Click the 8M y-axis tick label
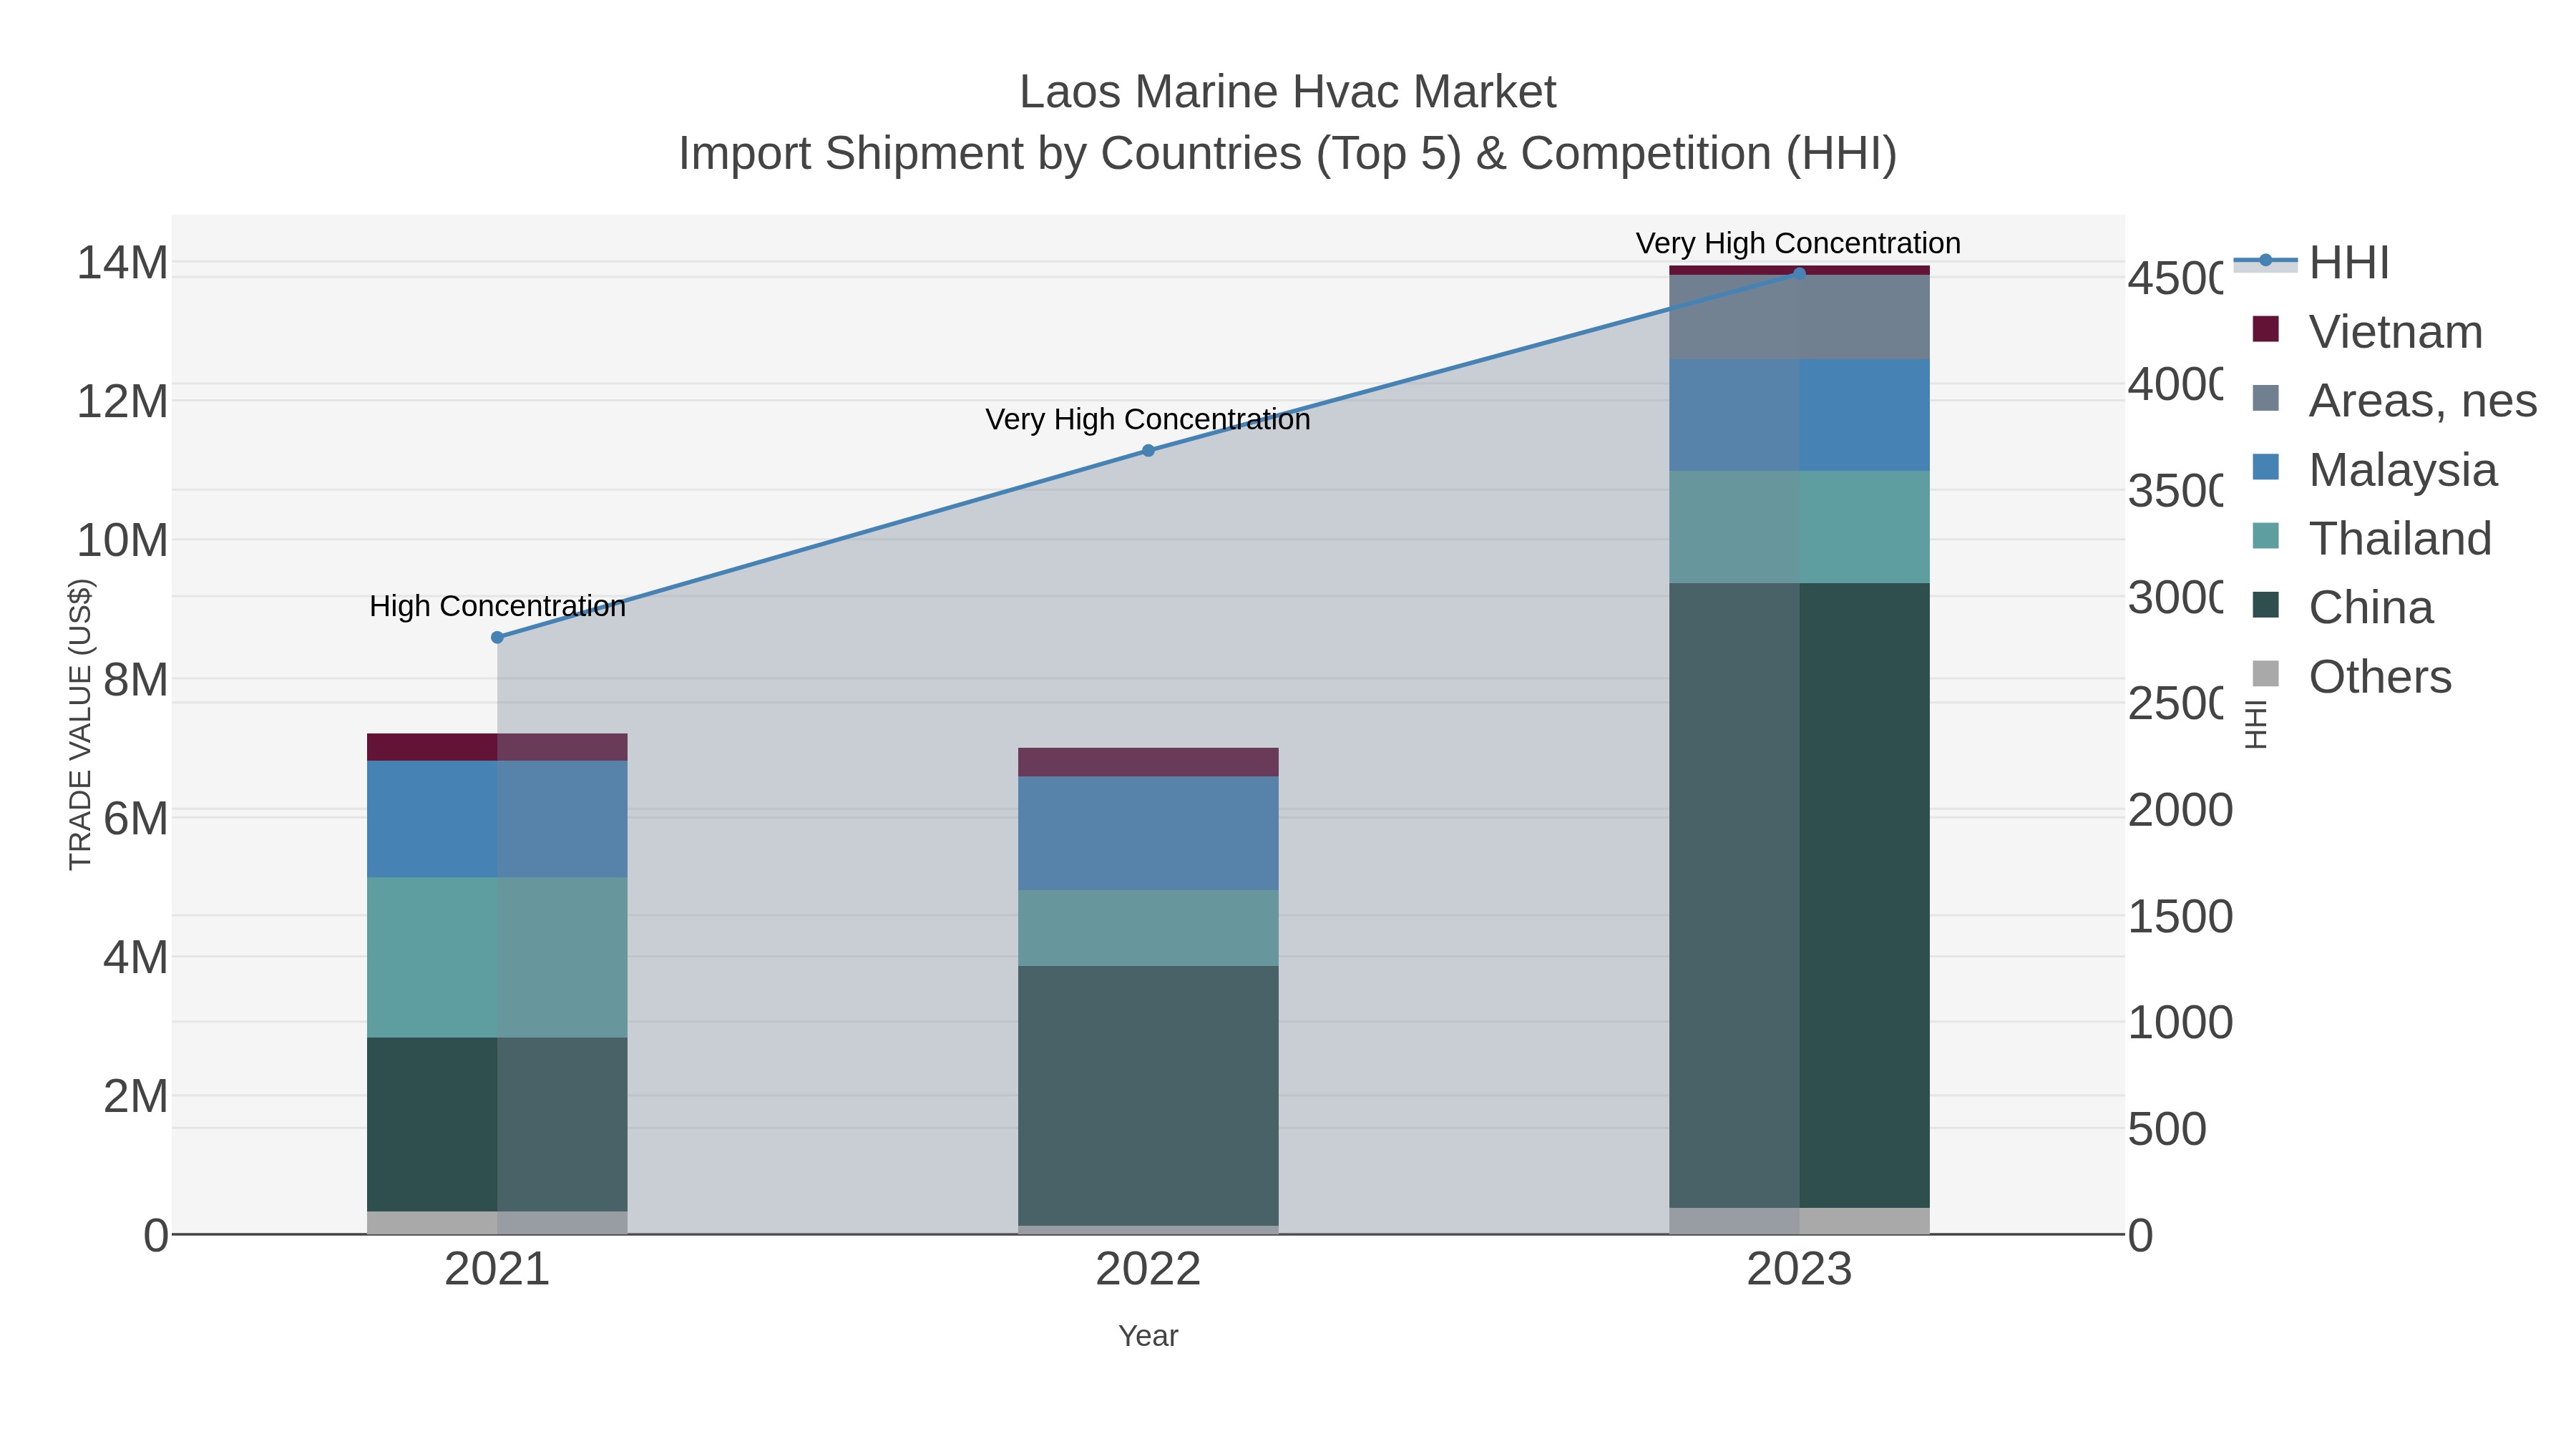 (135, 680)
